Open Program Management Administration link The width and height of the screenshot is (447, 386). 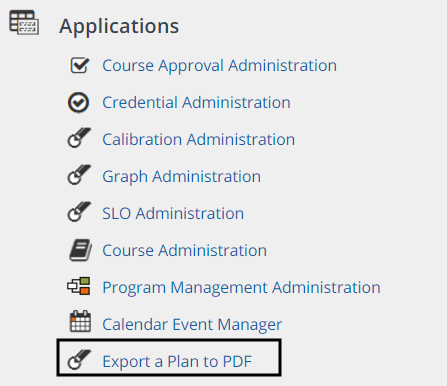click(241, 288)
